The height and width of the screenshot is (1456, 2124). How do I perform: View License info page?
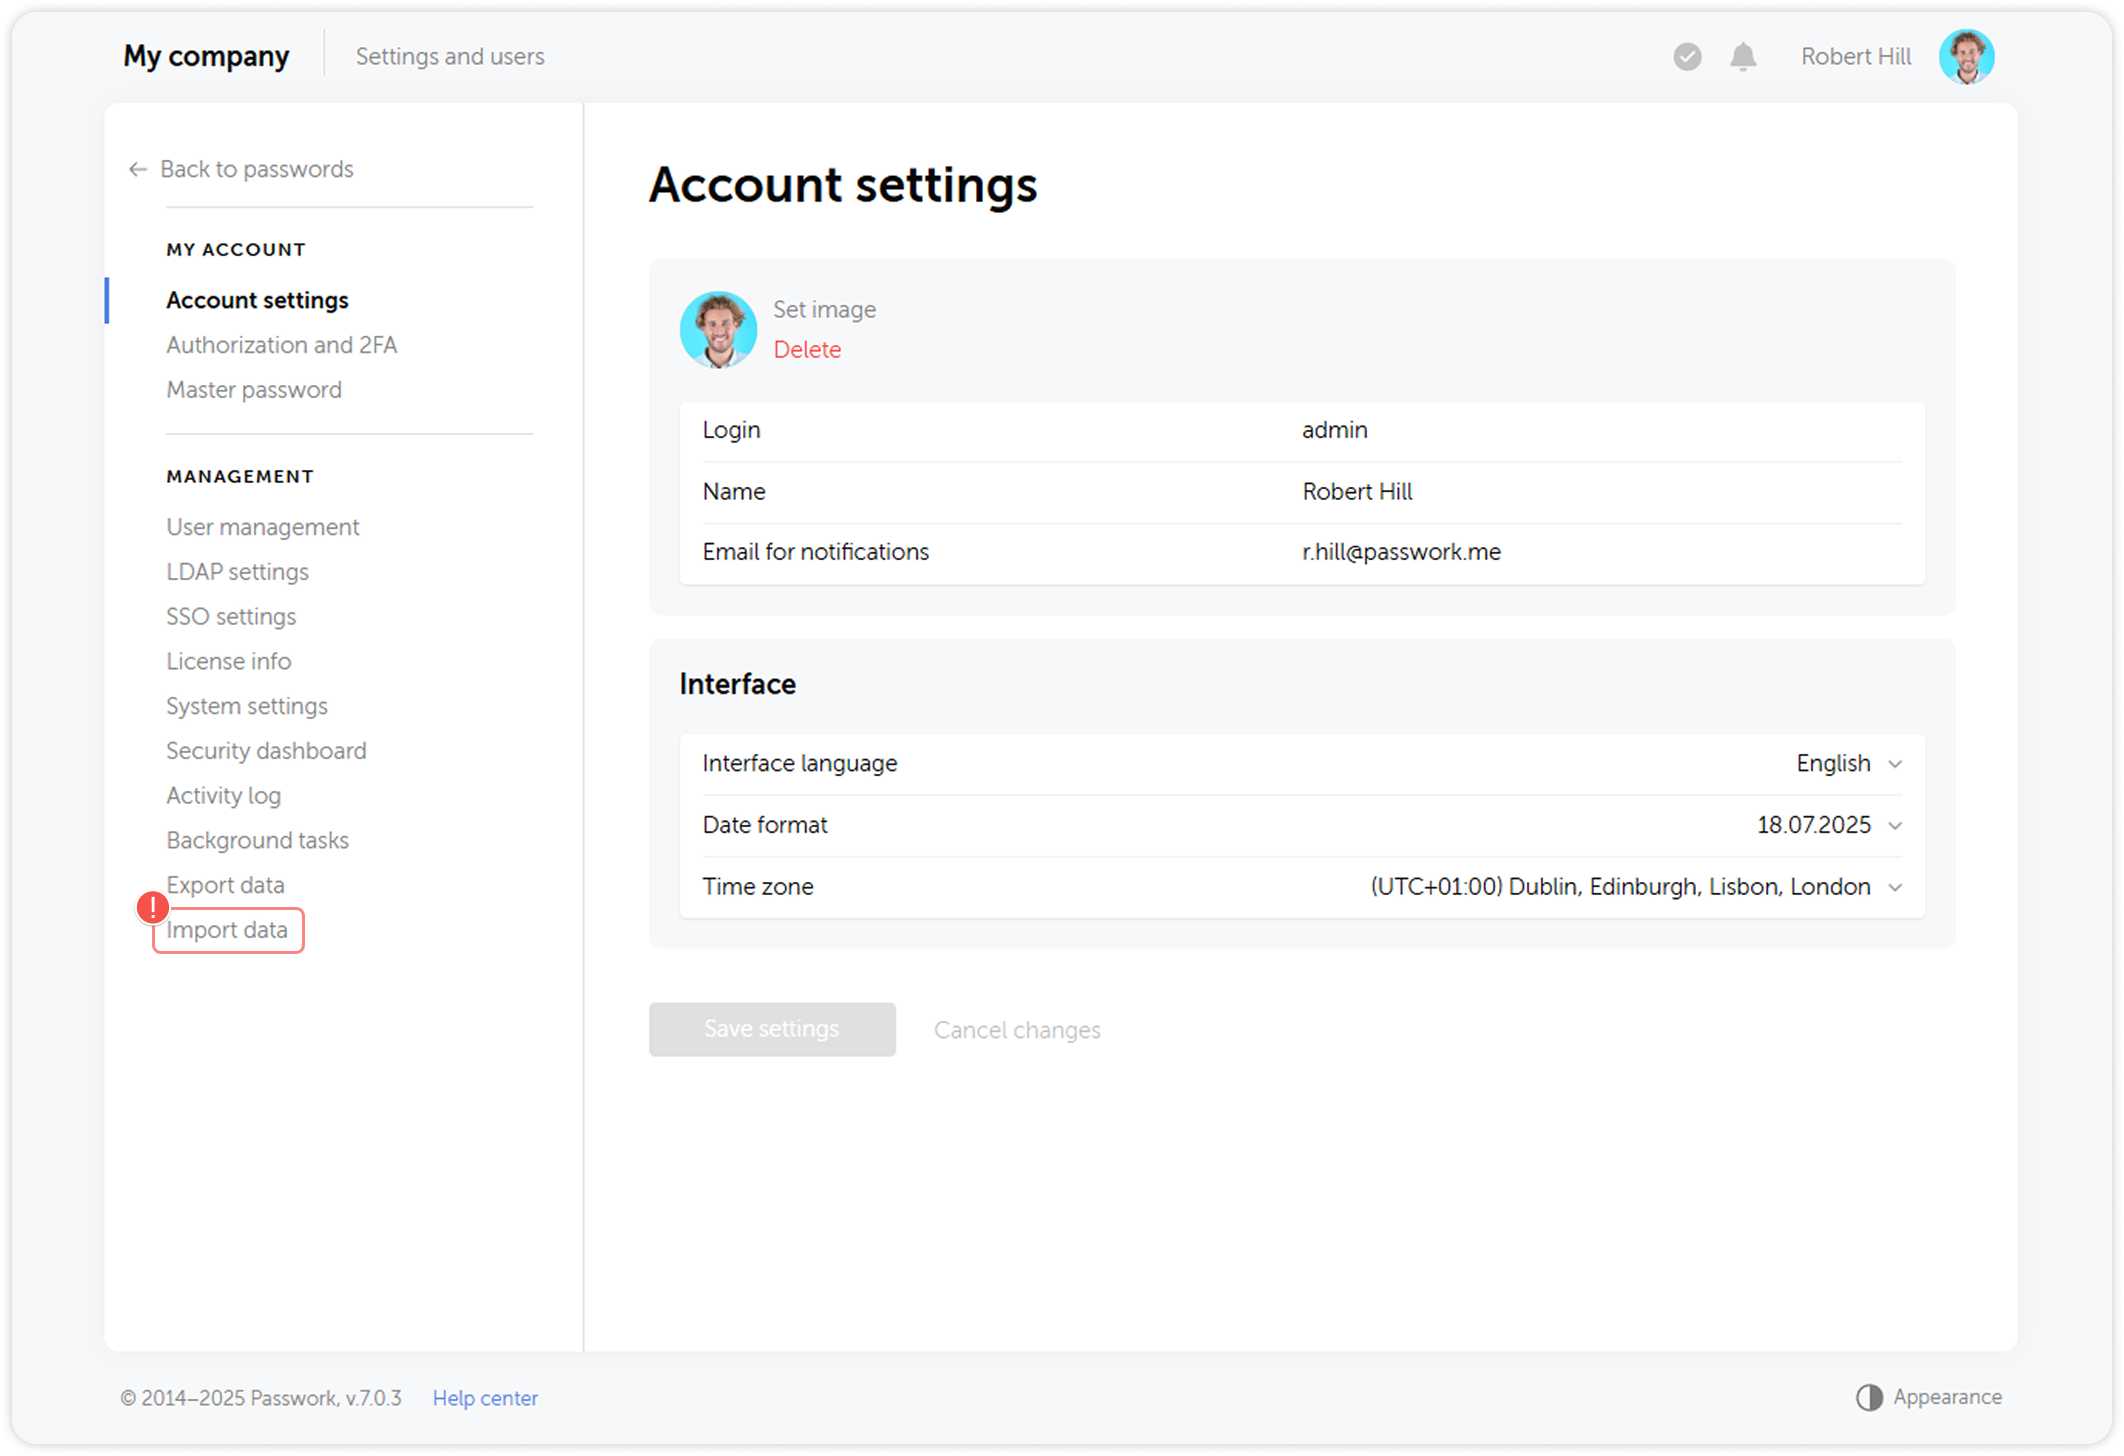click(228, 662)
